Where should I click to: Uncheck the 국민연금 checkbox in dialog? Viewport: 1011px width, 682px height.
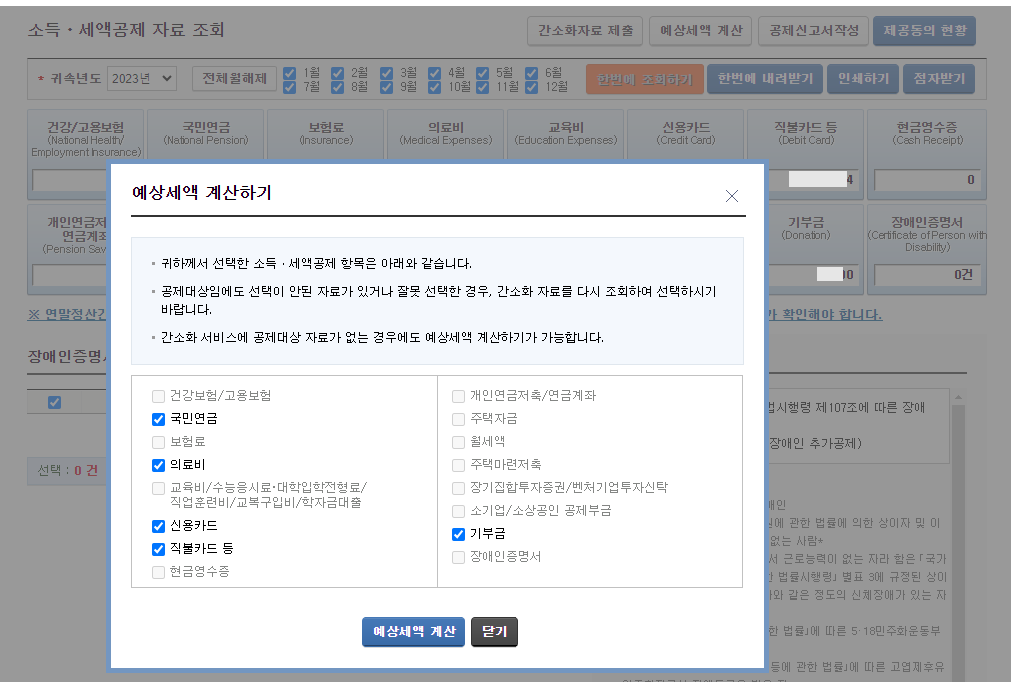158,419
